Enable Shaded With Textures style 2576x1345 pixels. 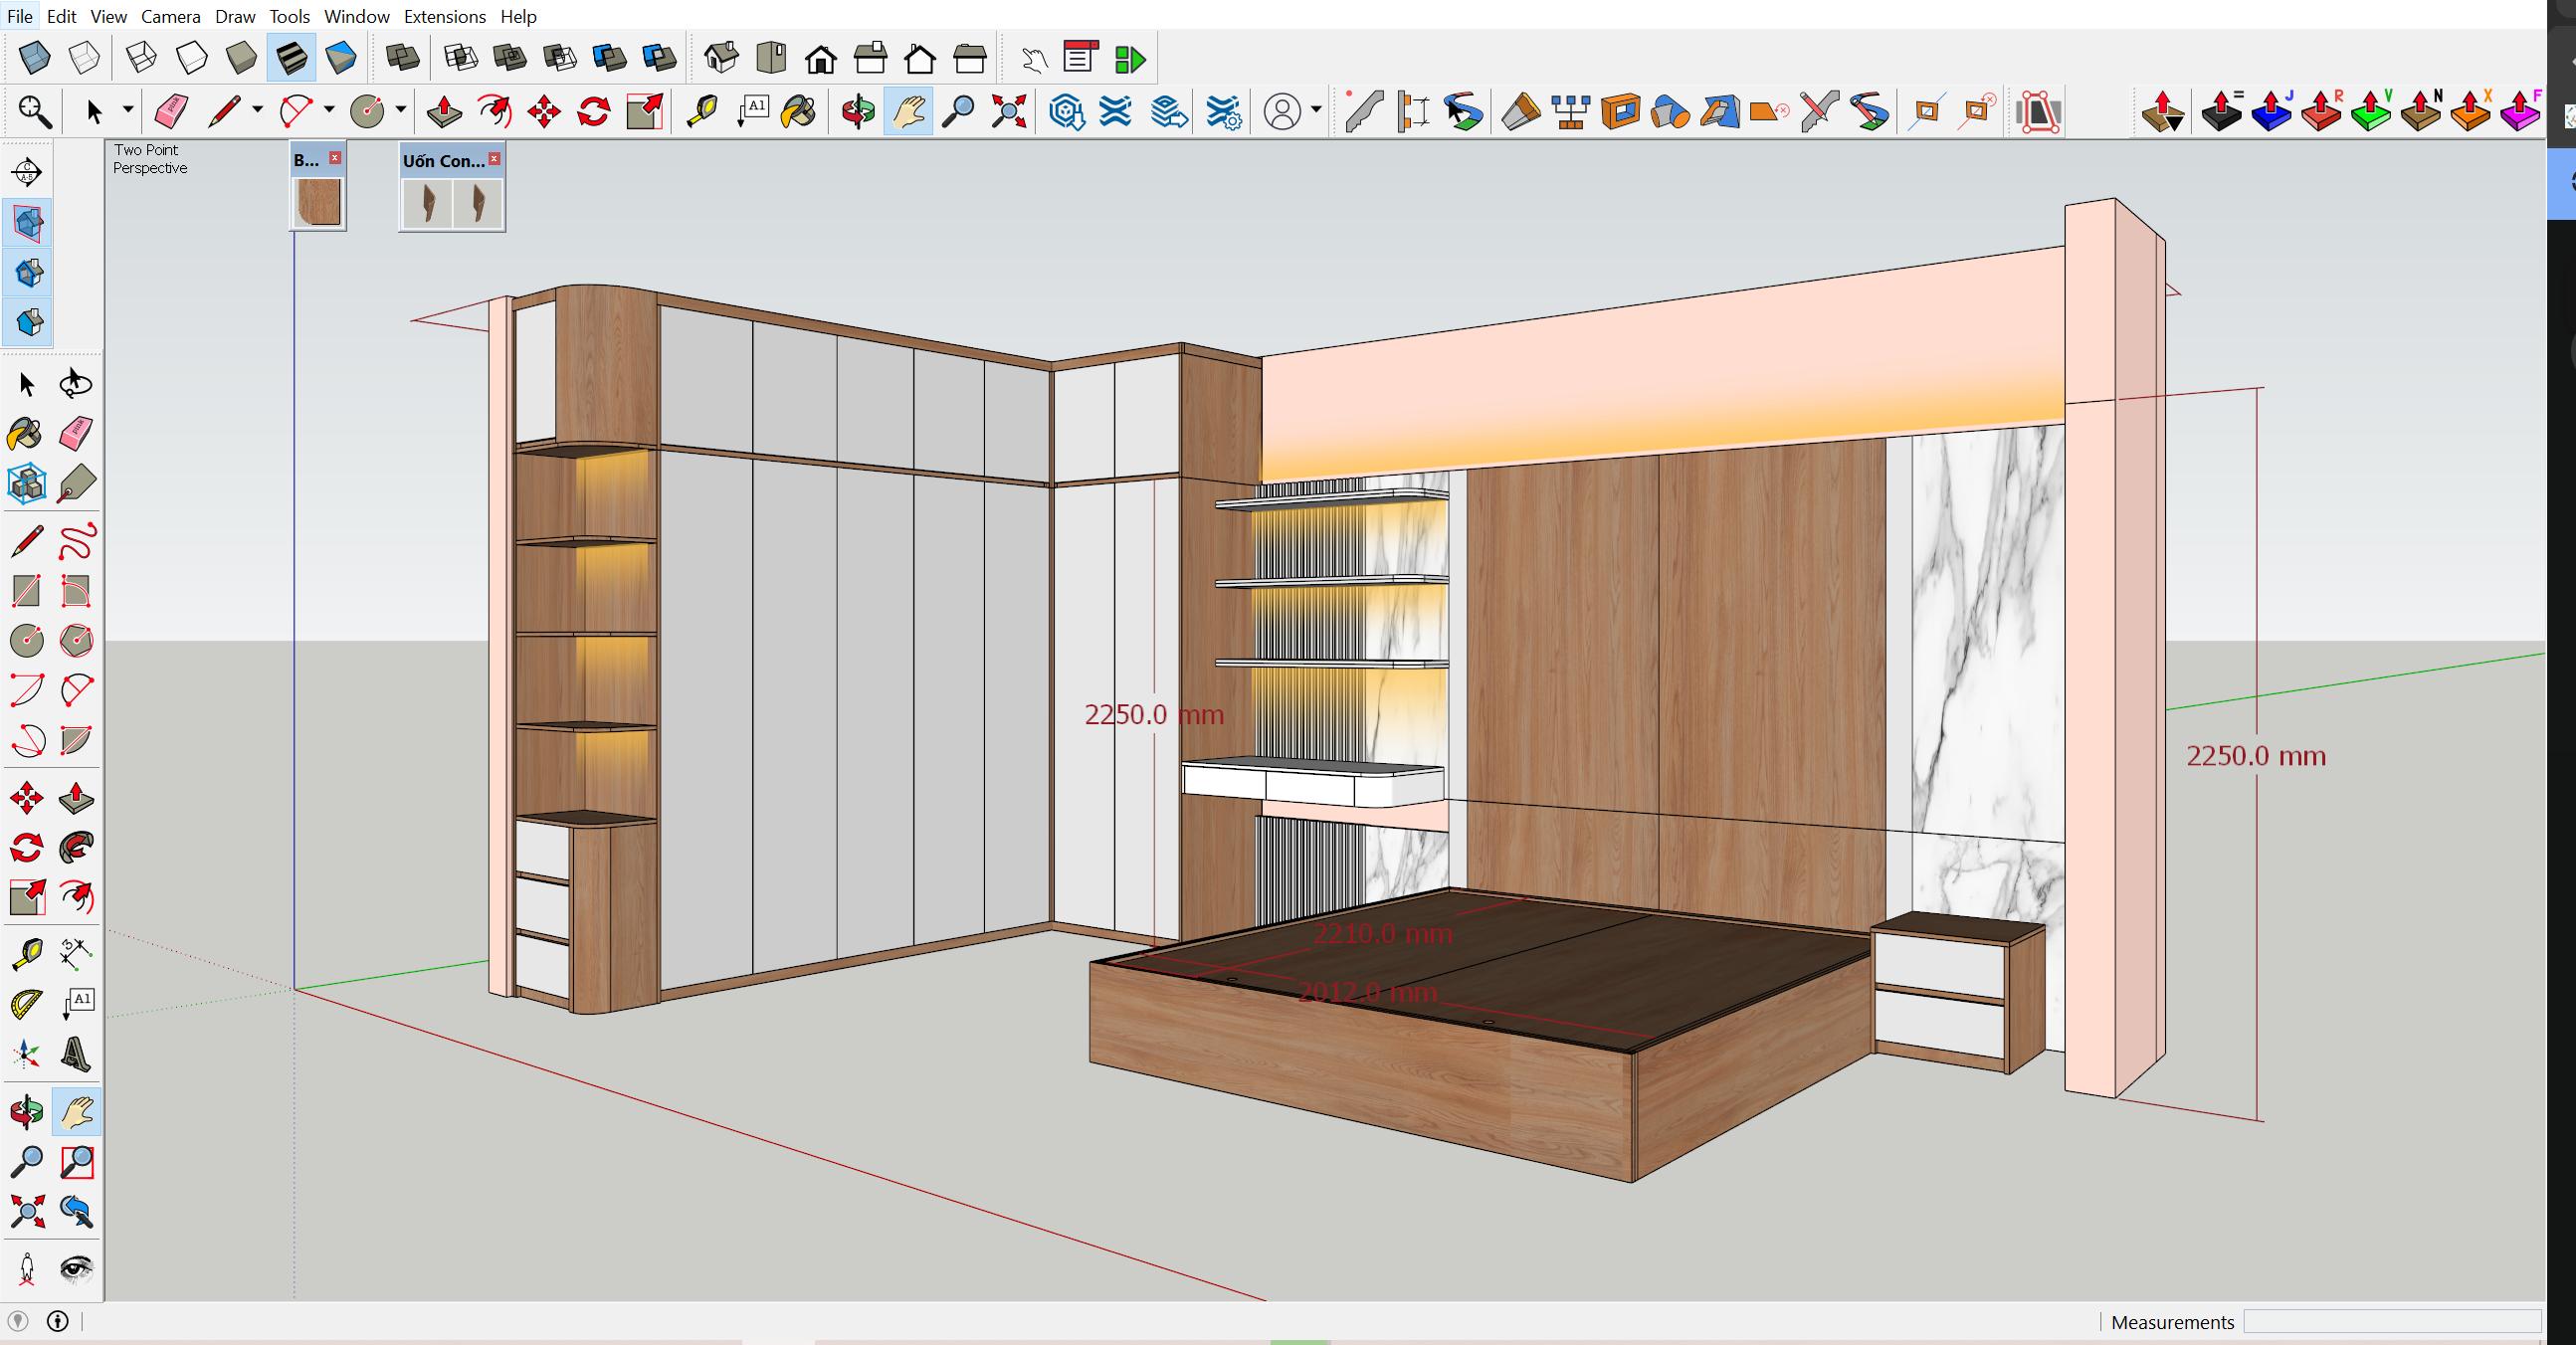click(291, 58)
